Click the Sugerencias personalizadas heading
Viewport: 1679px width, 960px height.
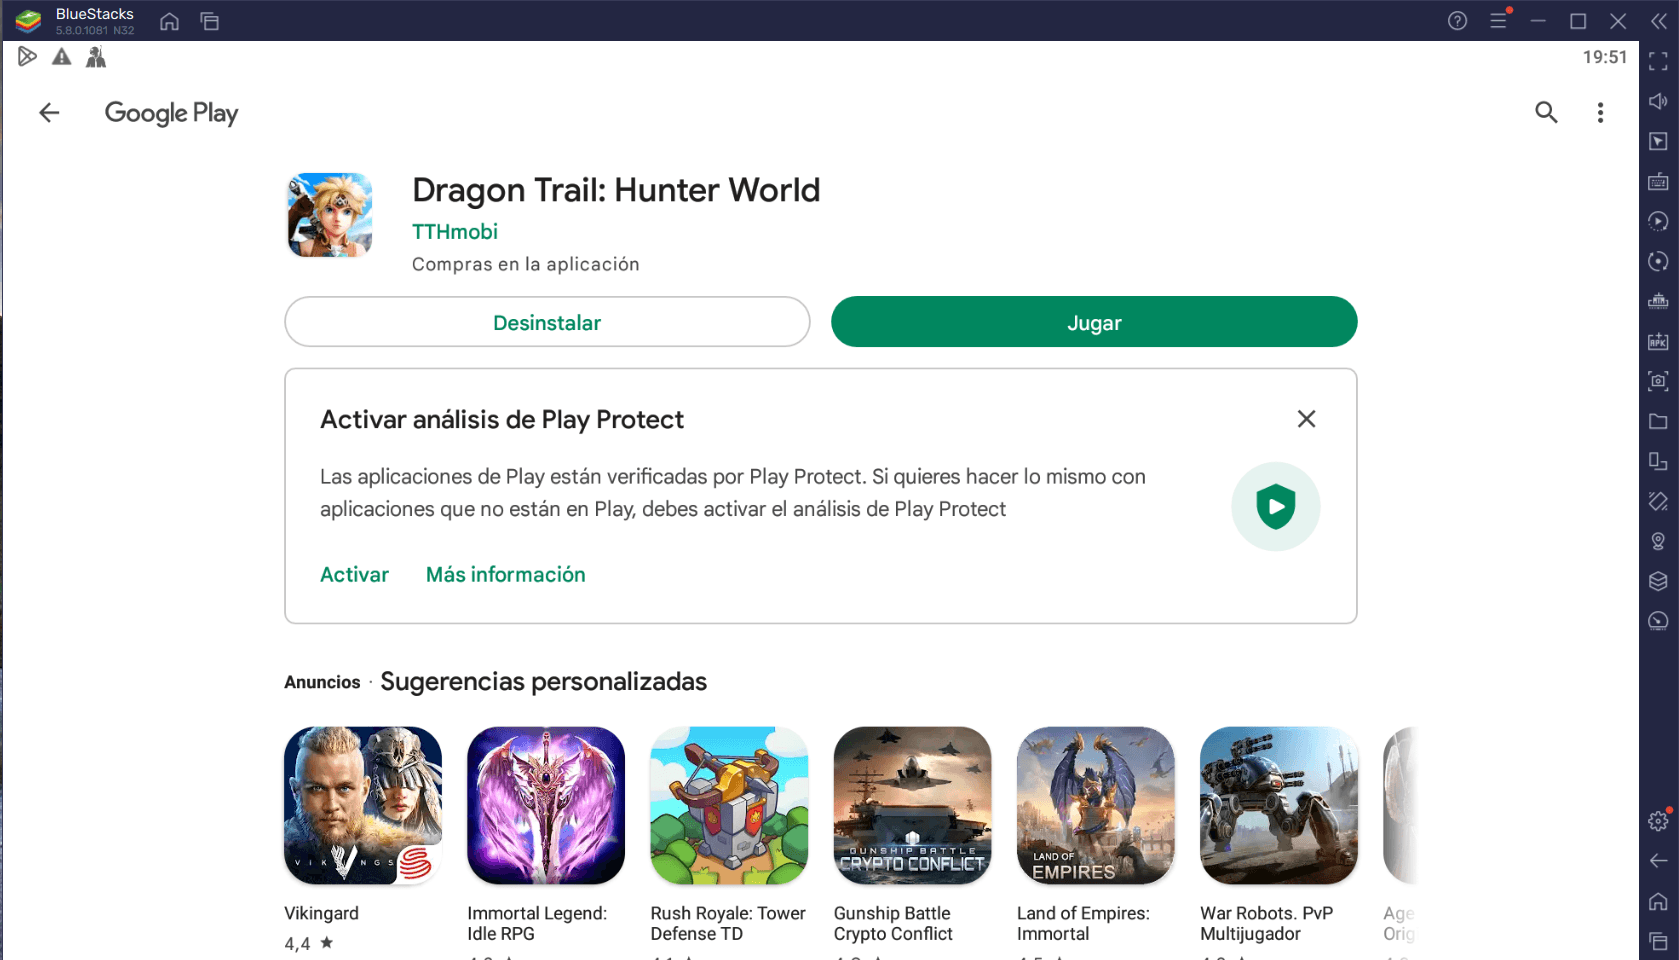(x=543, y=682)
